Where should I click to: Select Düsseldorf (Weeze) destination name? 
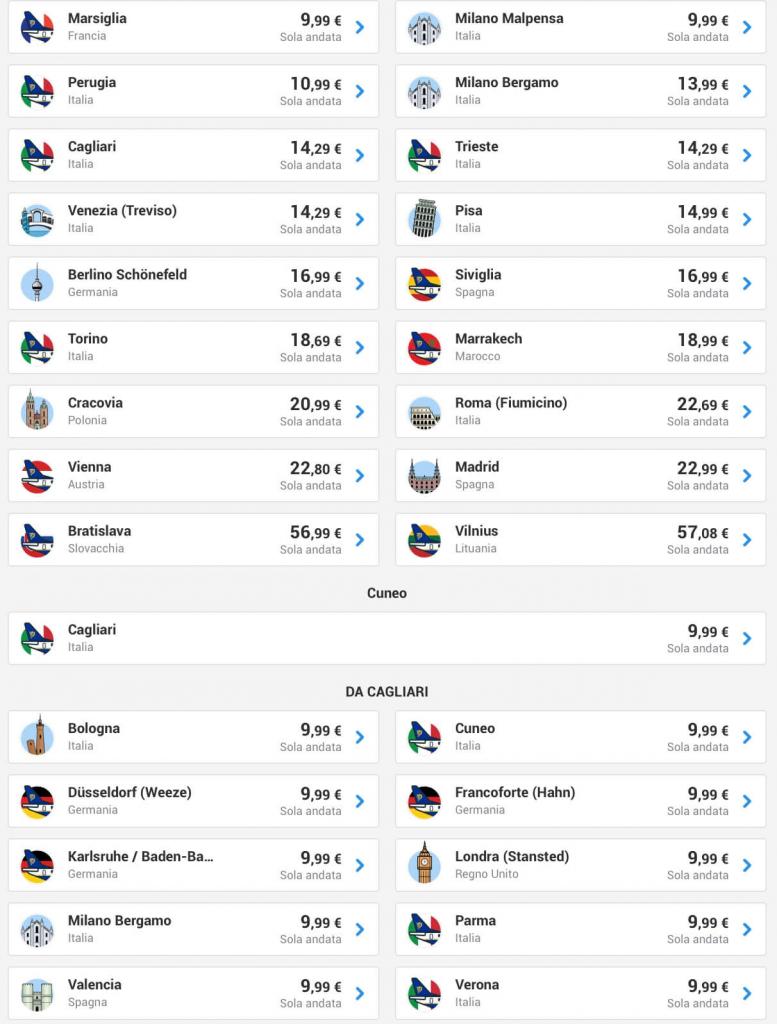tap(130, 792)
